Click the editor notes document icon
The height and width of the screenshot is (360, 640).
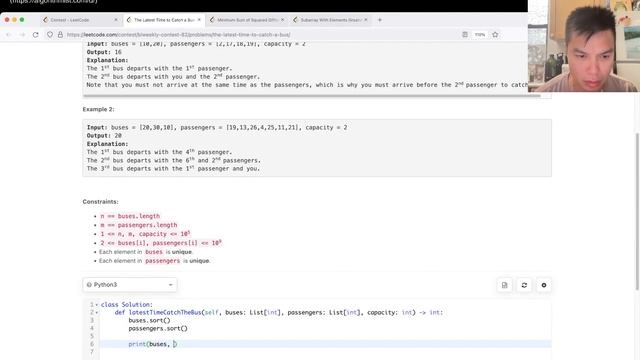504,285
